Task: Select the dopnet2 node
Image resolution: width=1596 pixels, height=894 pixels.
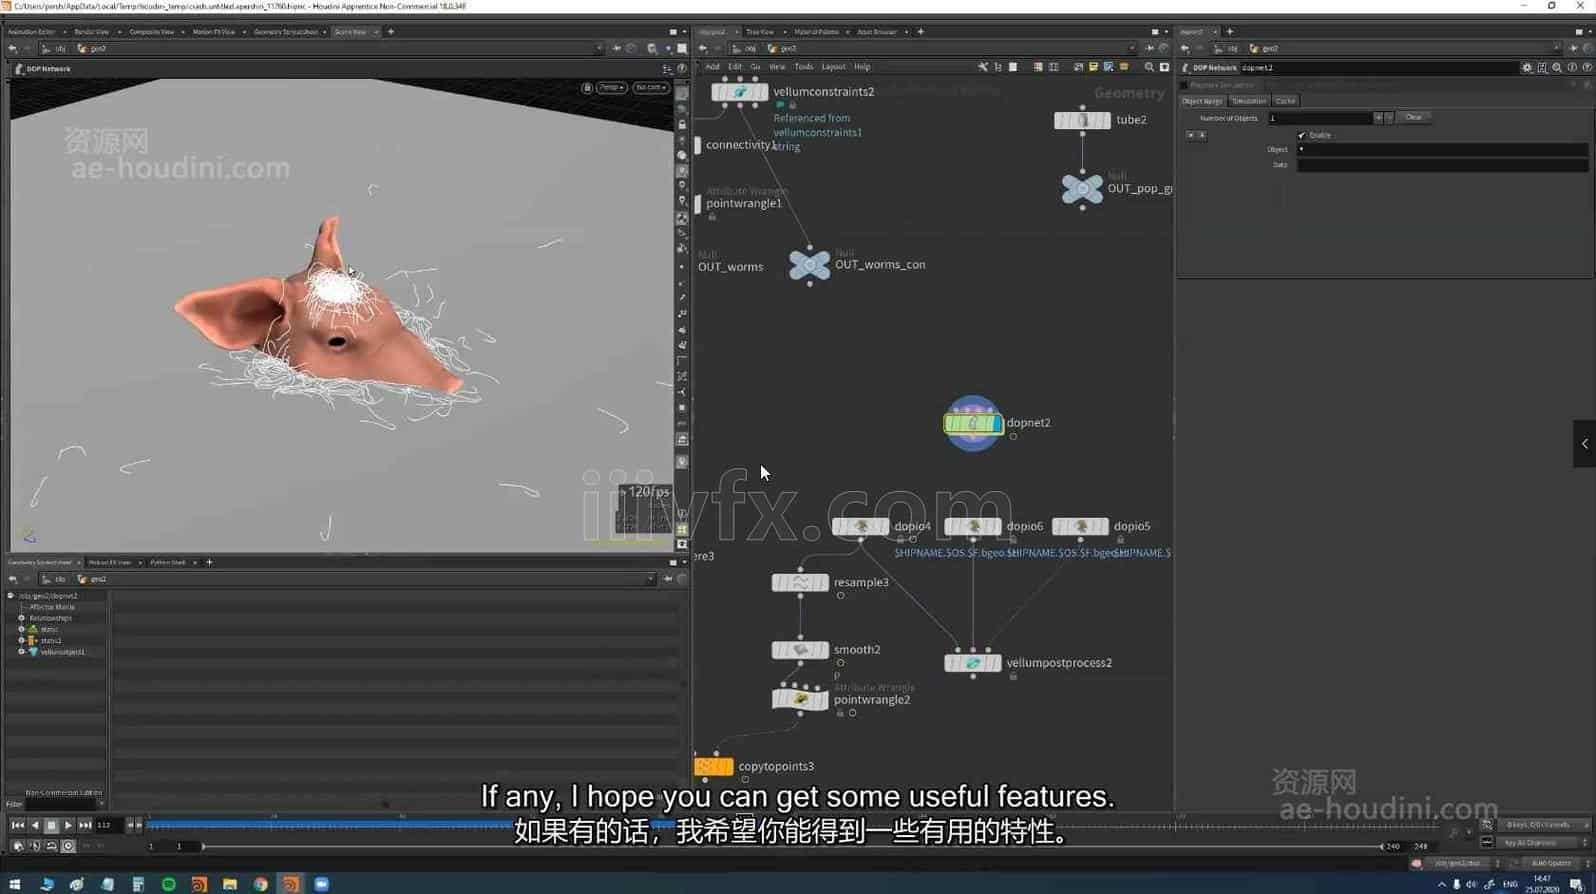Action: [x=973, y=423]
